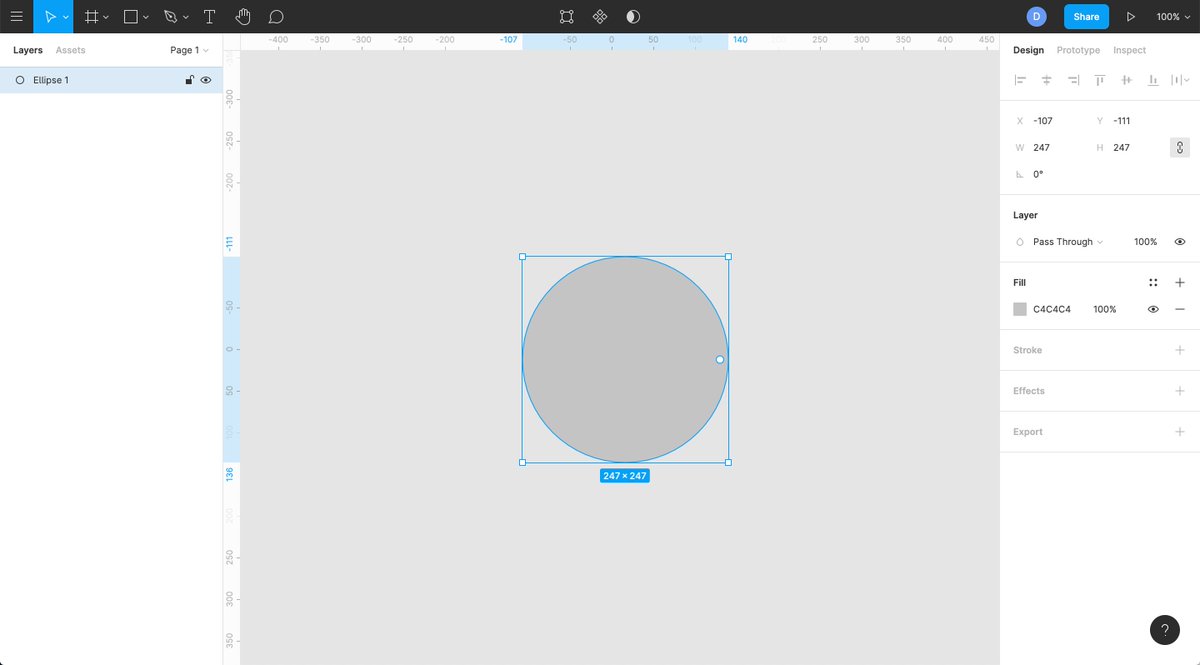
Task: Hide the Ellipse 1 layer
Action: pos(206,80)
